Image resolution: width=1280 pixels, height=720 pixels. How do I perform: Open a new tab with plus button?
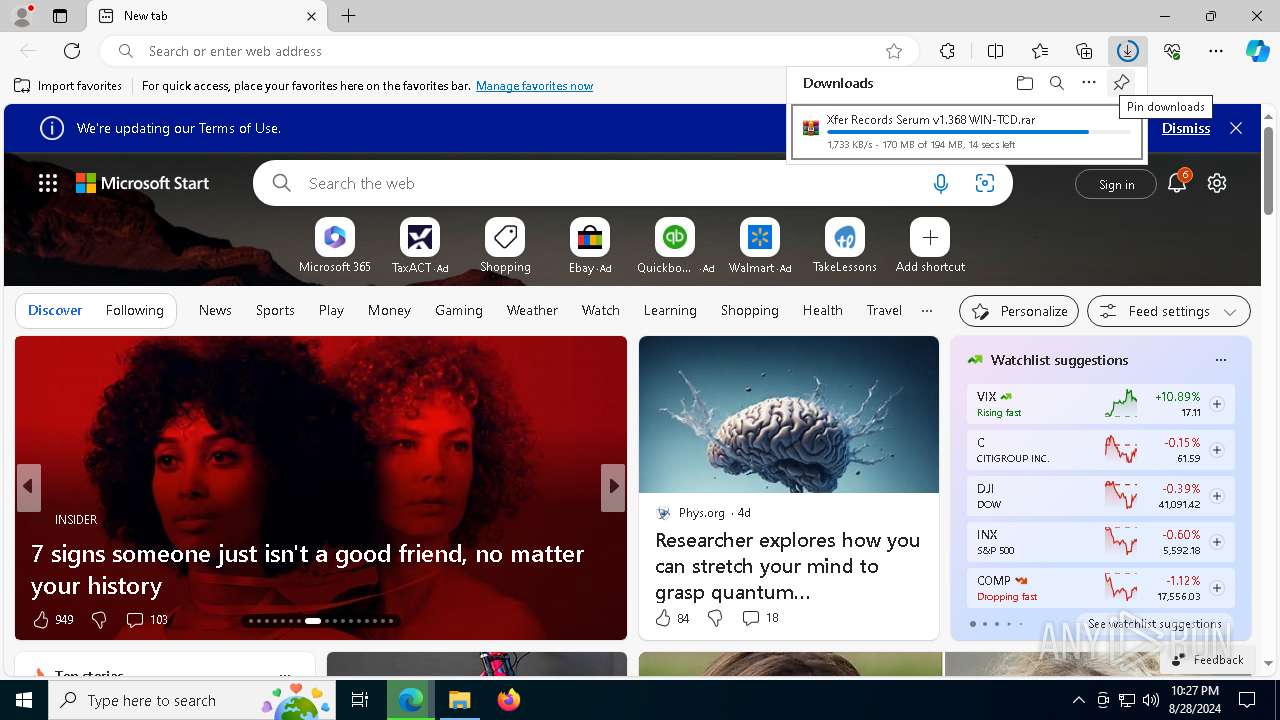[x=348, y=16]
